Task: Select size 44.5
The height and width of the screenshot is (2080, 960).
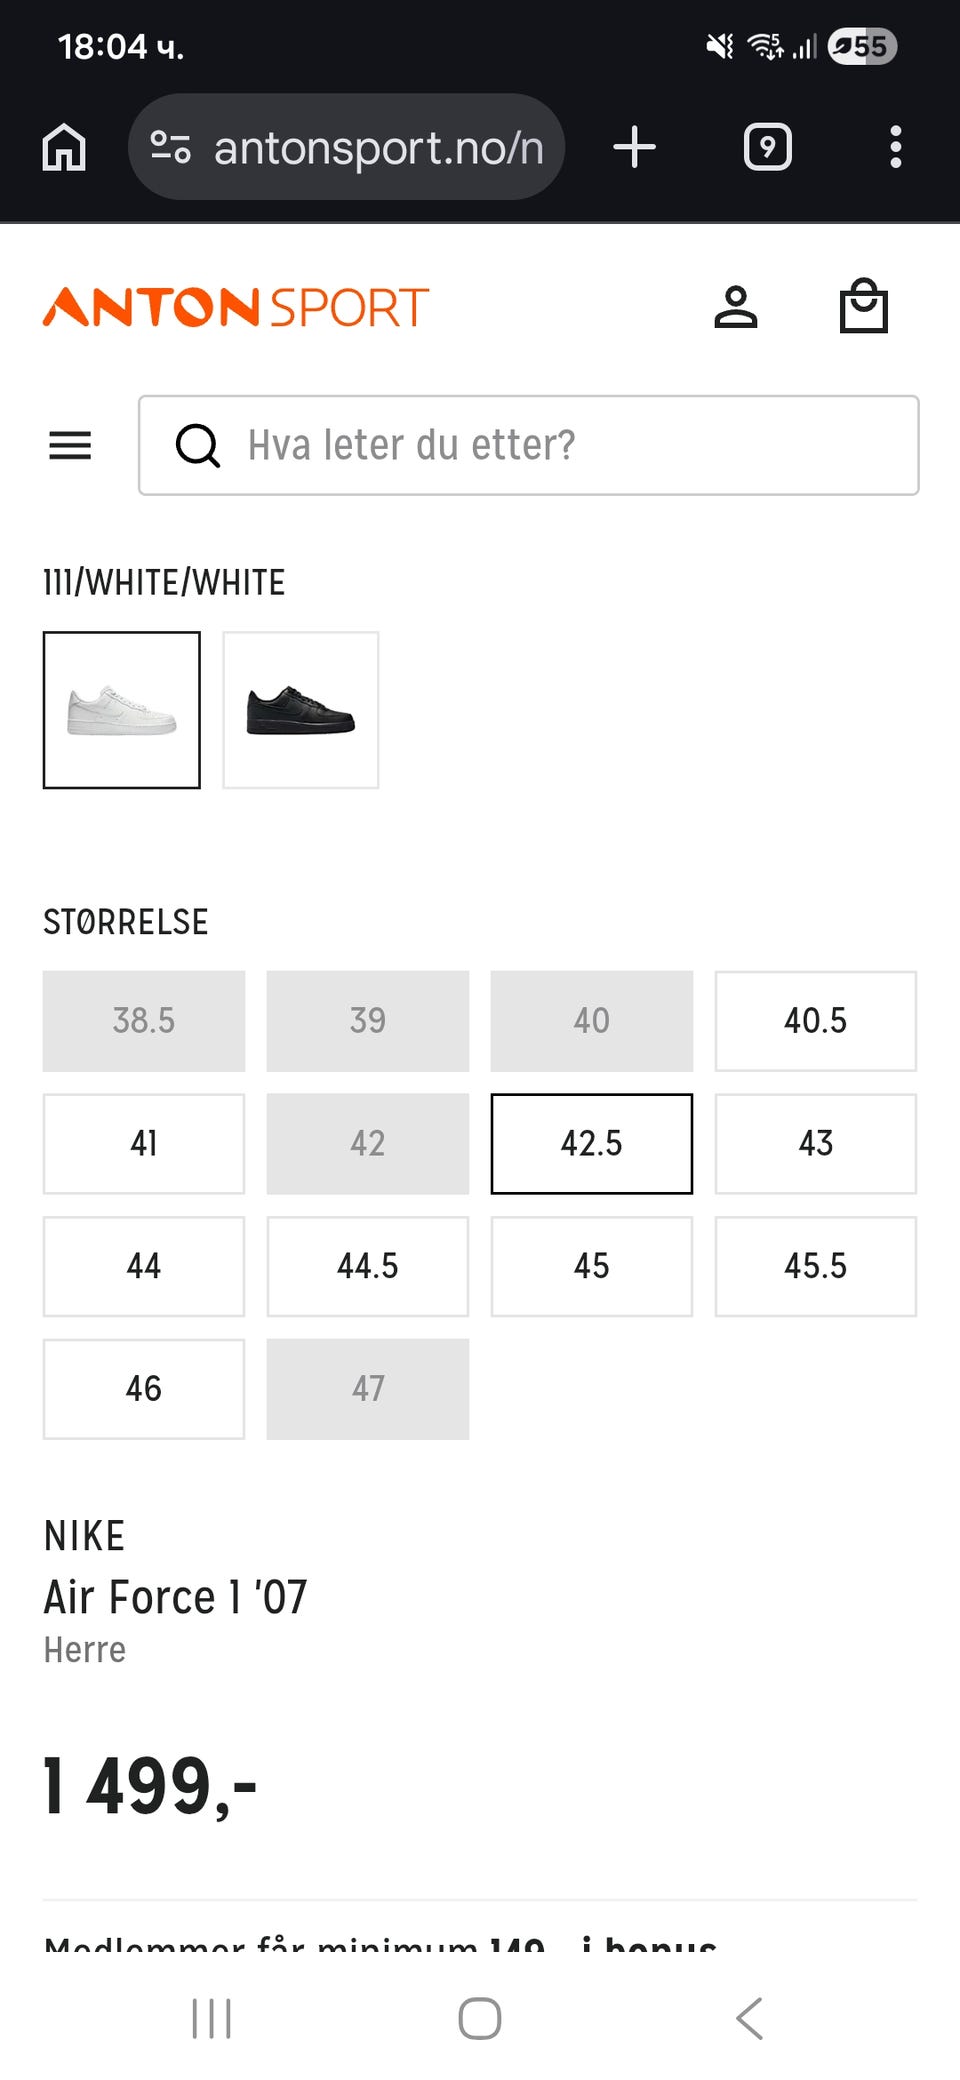Action: tap(368, 1266)
